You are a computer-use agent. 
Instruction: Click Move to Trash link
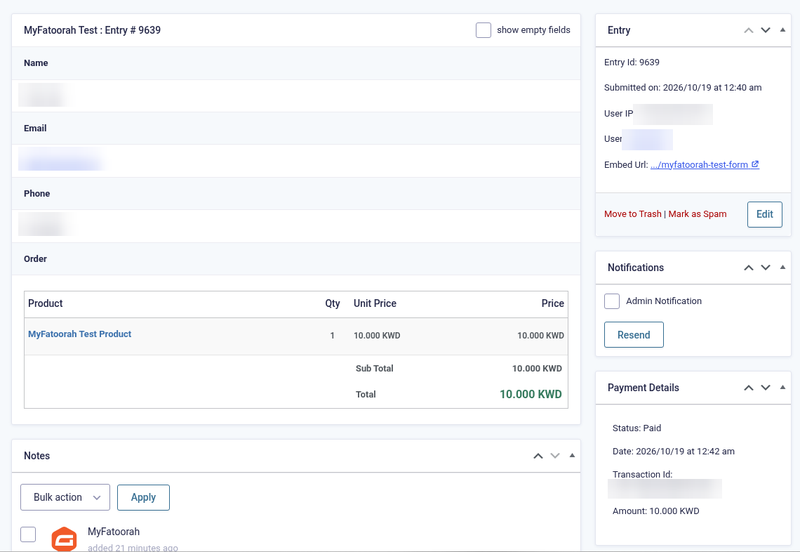[633, 214]
